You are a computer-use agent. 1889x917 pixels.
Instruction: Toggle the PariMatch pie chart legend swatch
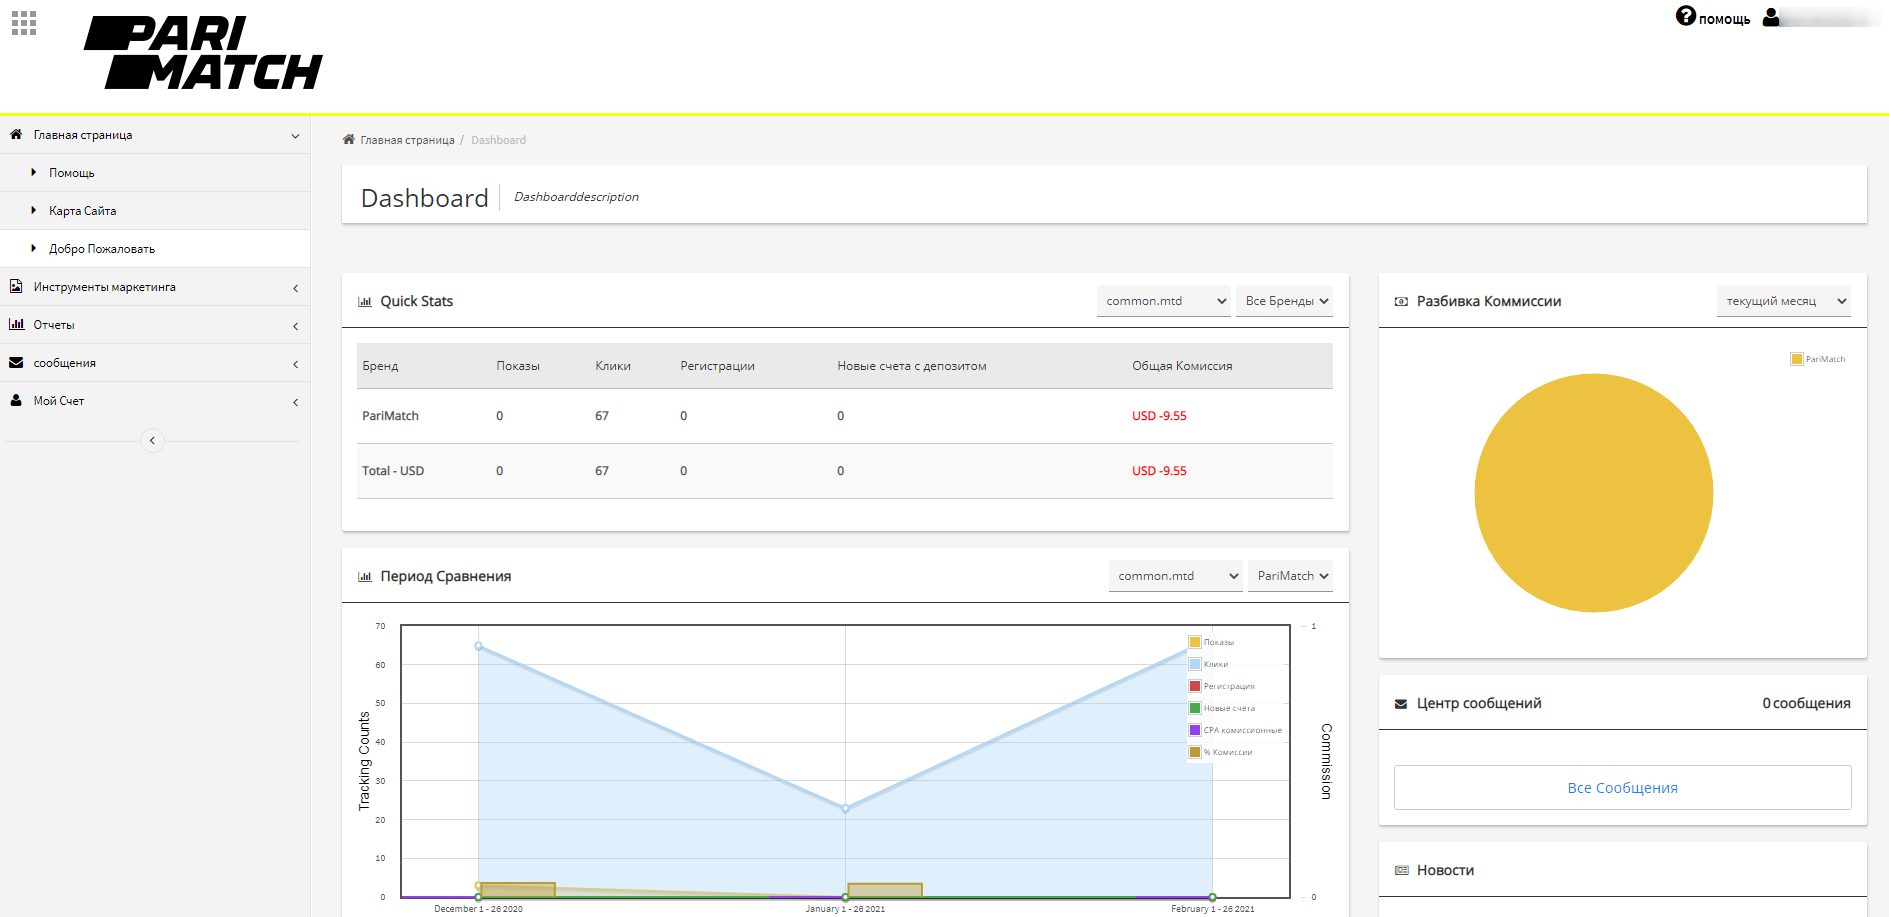(1797, 359)
